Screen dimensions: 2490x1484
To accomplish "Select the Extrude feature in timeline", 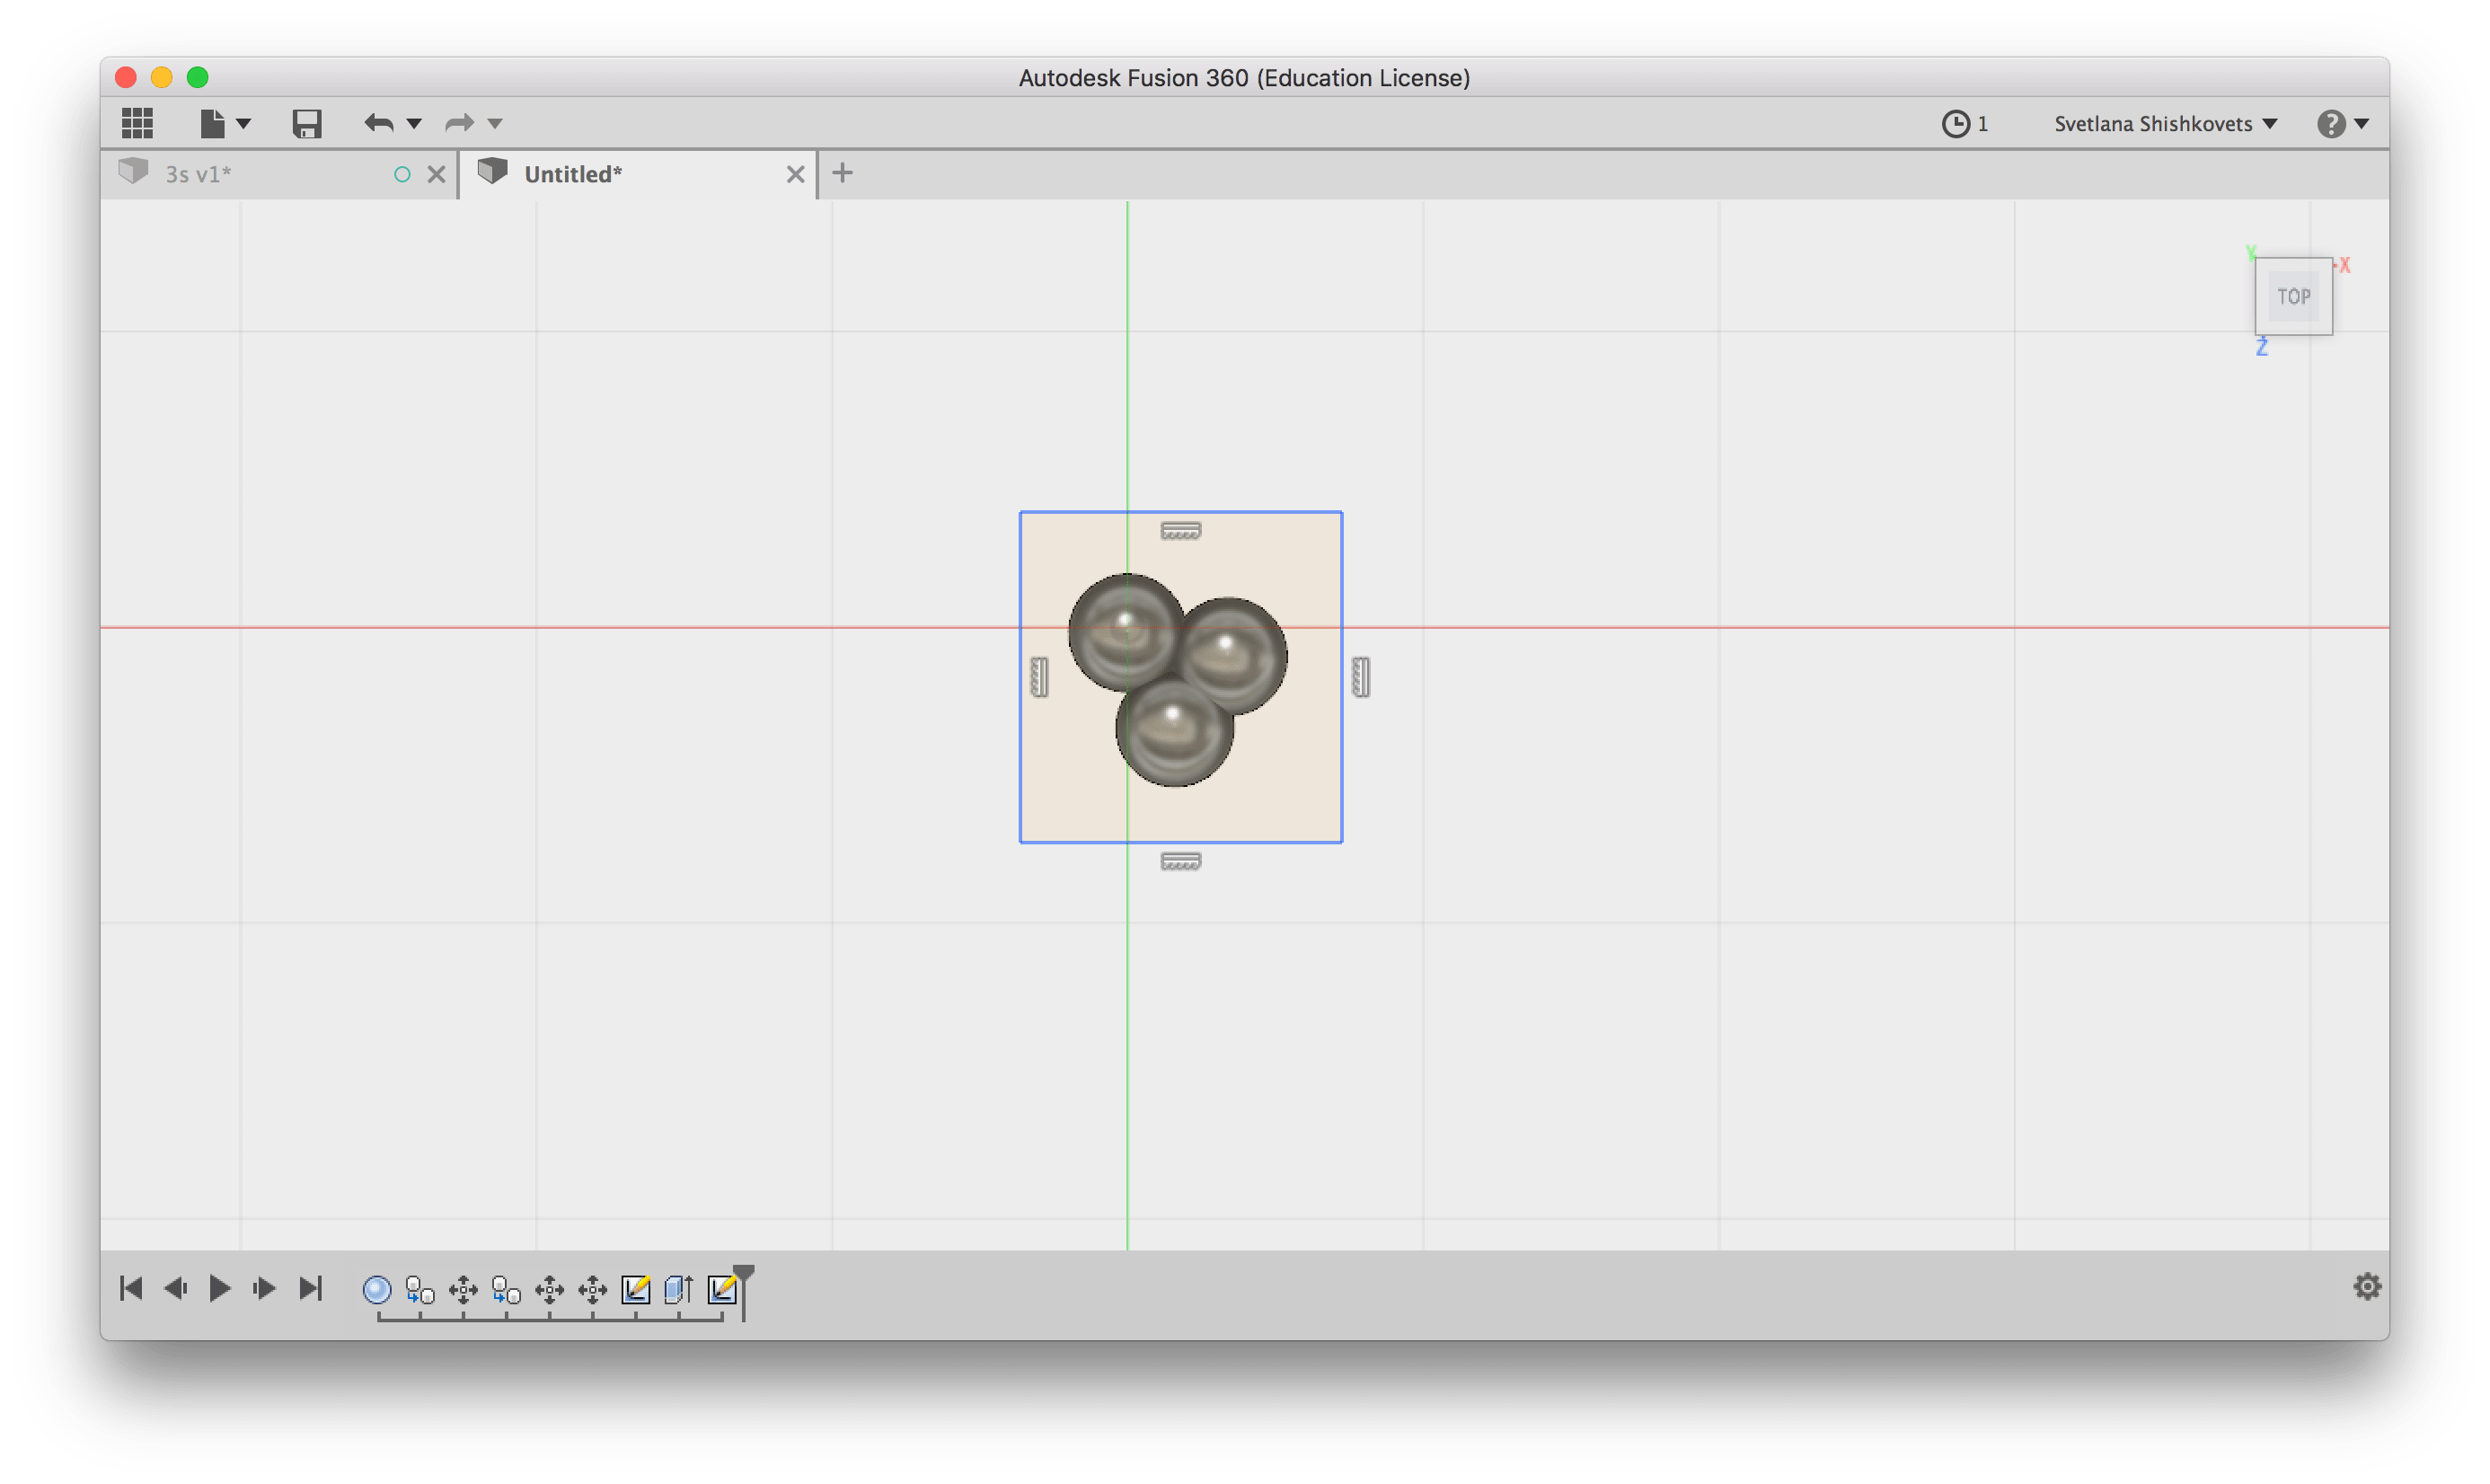I will tap(678, 1290).
